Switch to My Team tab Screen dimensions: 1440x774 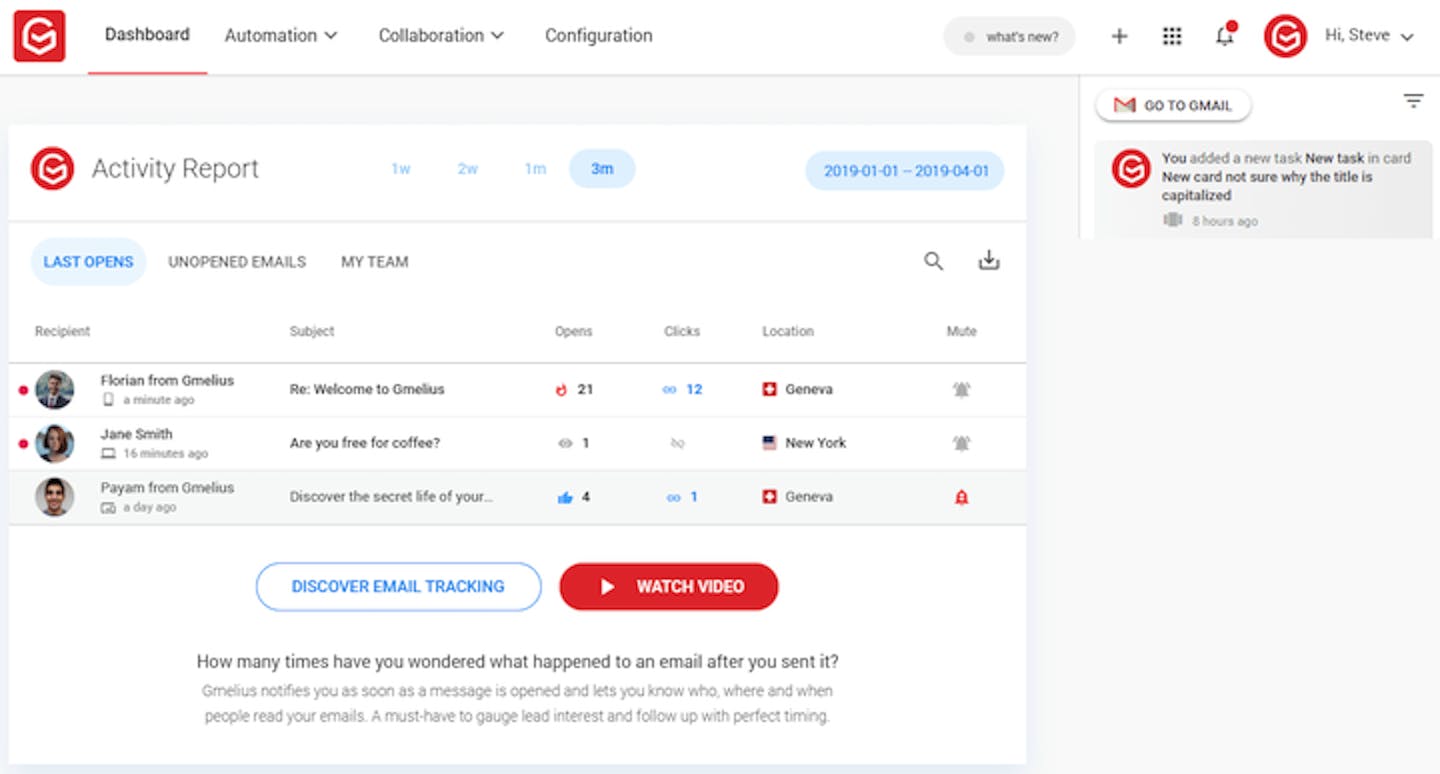(x=375, y=262)
